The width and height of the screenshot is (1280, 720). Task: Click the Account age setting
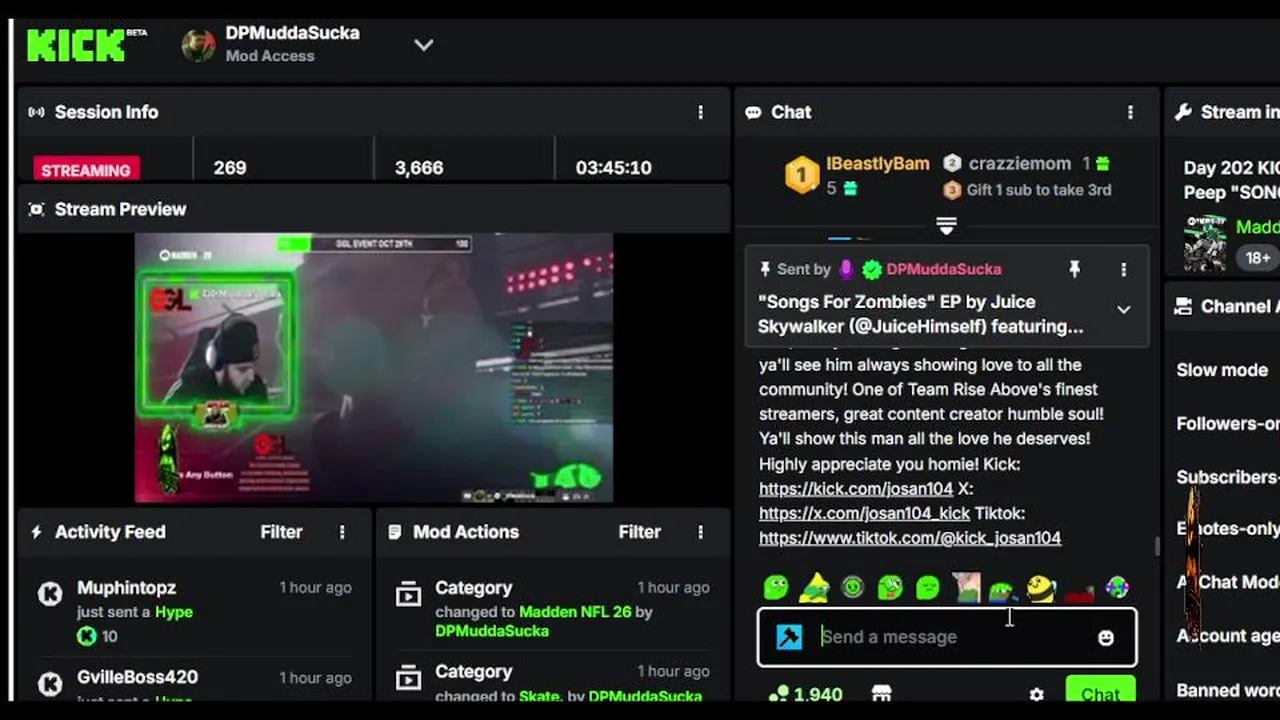point(1228,635)
